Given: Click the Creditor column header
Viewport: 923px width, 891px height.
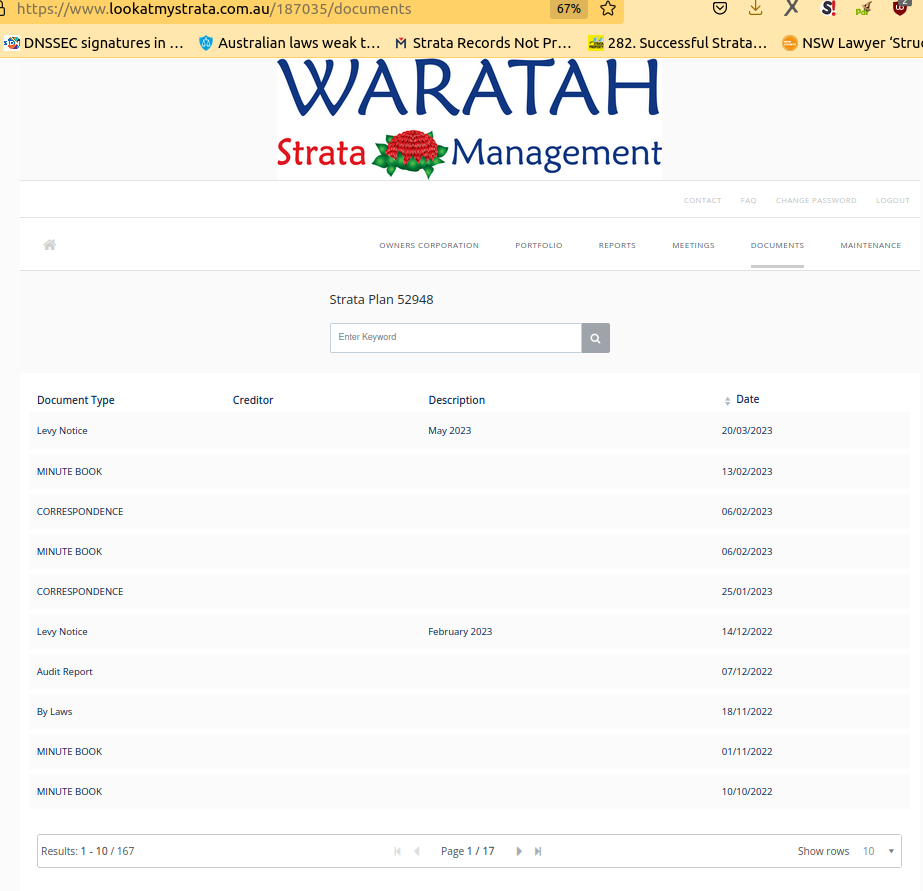Looking at the screenshot, I should [x=253, y=400].
